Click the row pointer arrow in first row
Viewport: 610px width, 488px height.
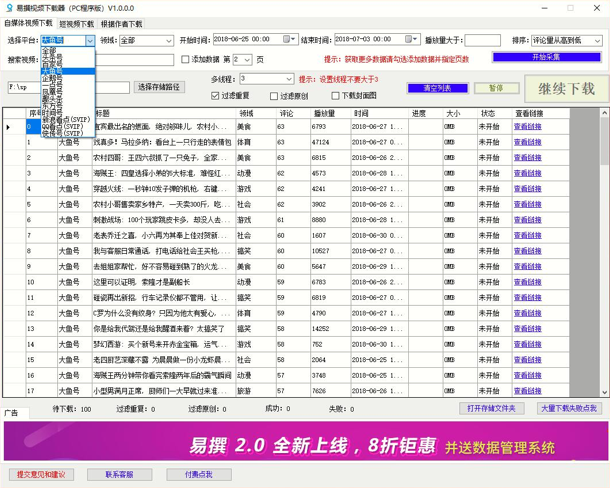[8, 127]
